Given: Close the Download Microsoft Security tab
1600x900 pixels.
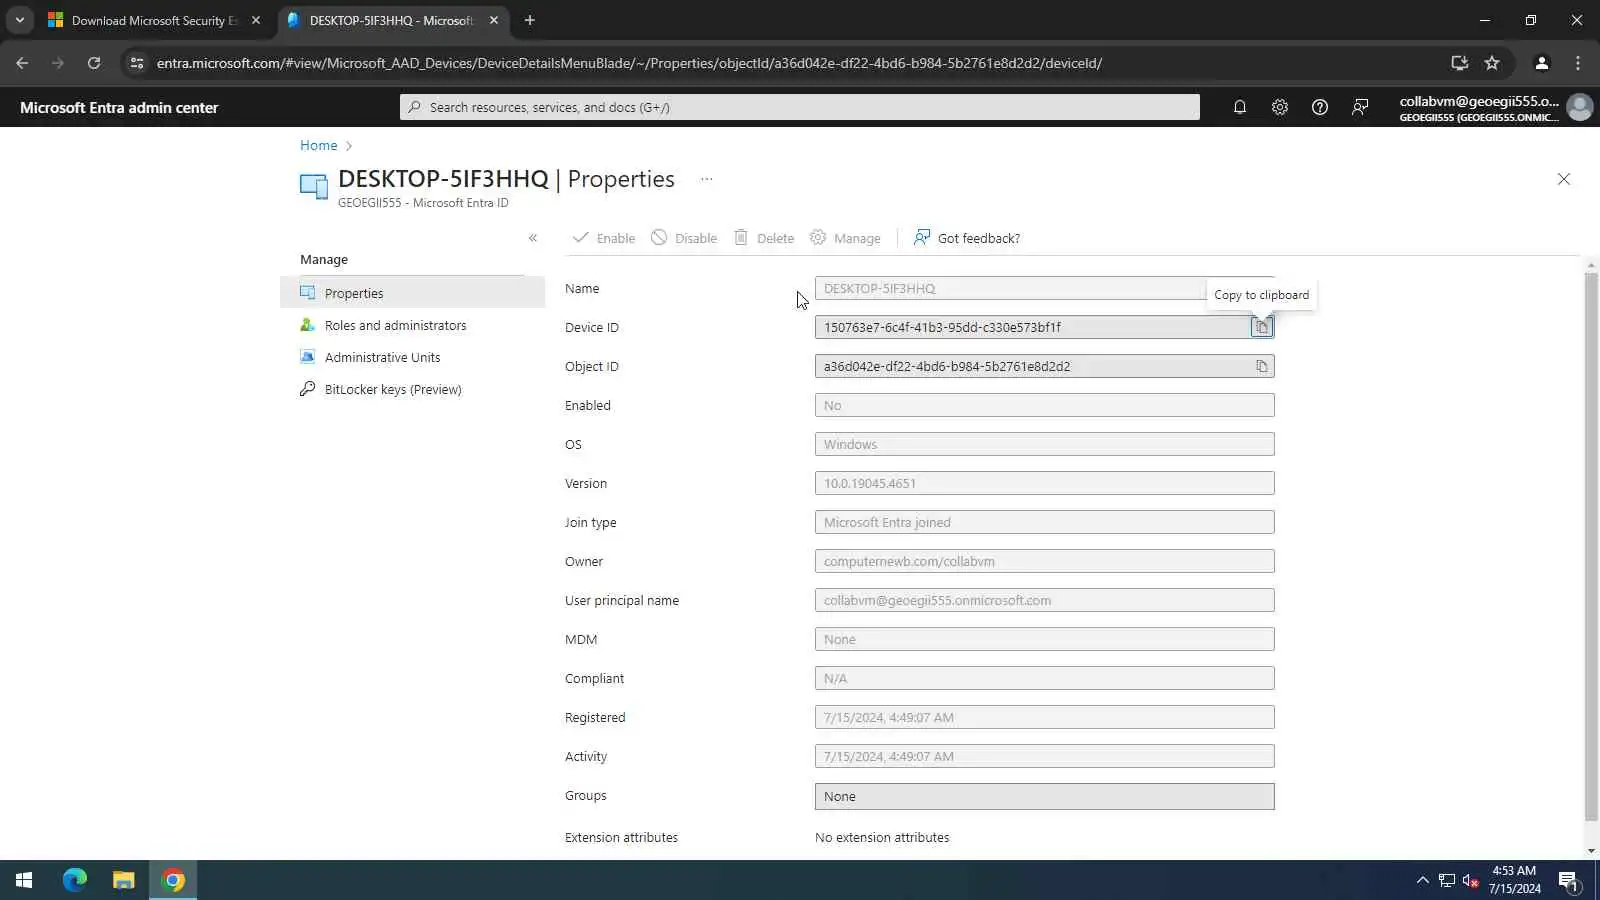Looking at the screenshot, I should 256,20.
